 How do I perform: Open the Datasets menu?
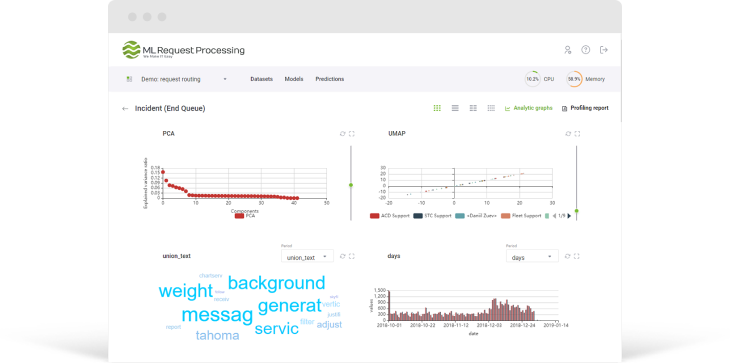(x=262, y=79)
